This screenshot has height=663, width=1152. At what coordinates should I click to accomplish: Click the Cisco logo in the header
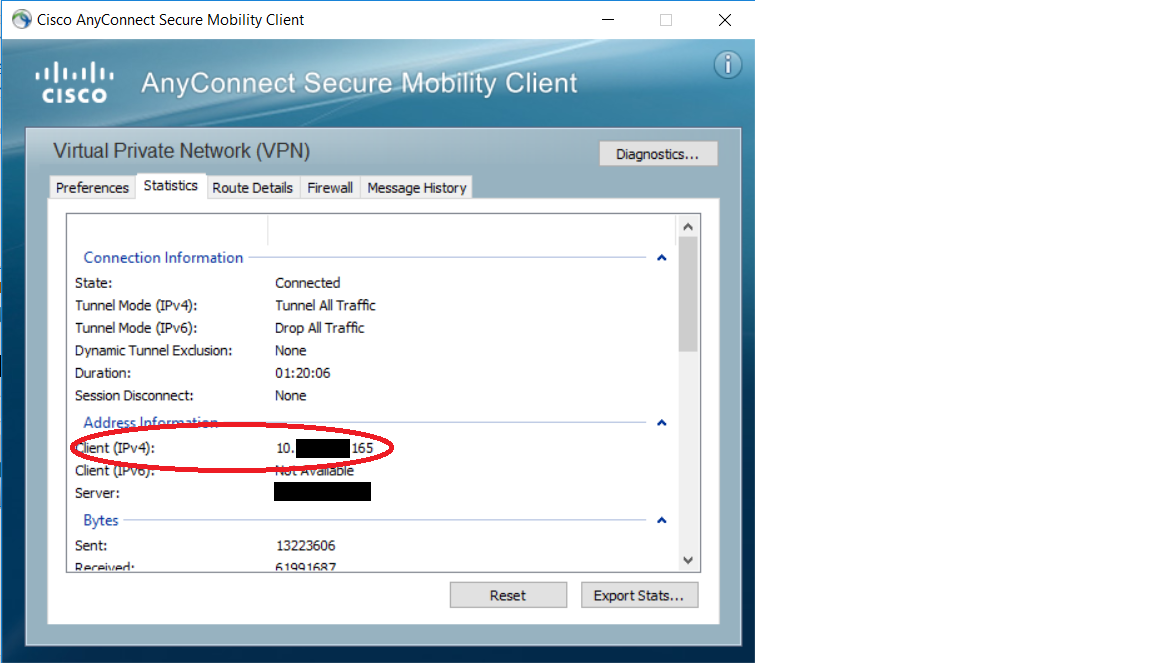pyautogui.click(x=73, y=82)
